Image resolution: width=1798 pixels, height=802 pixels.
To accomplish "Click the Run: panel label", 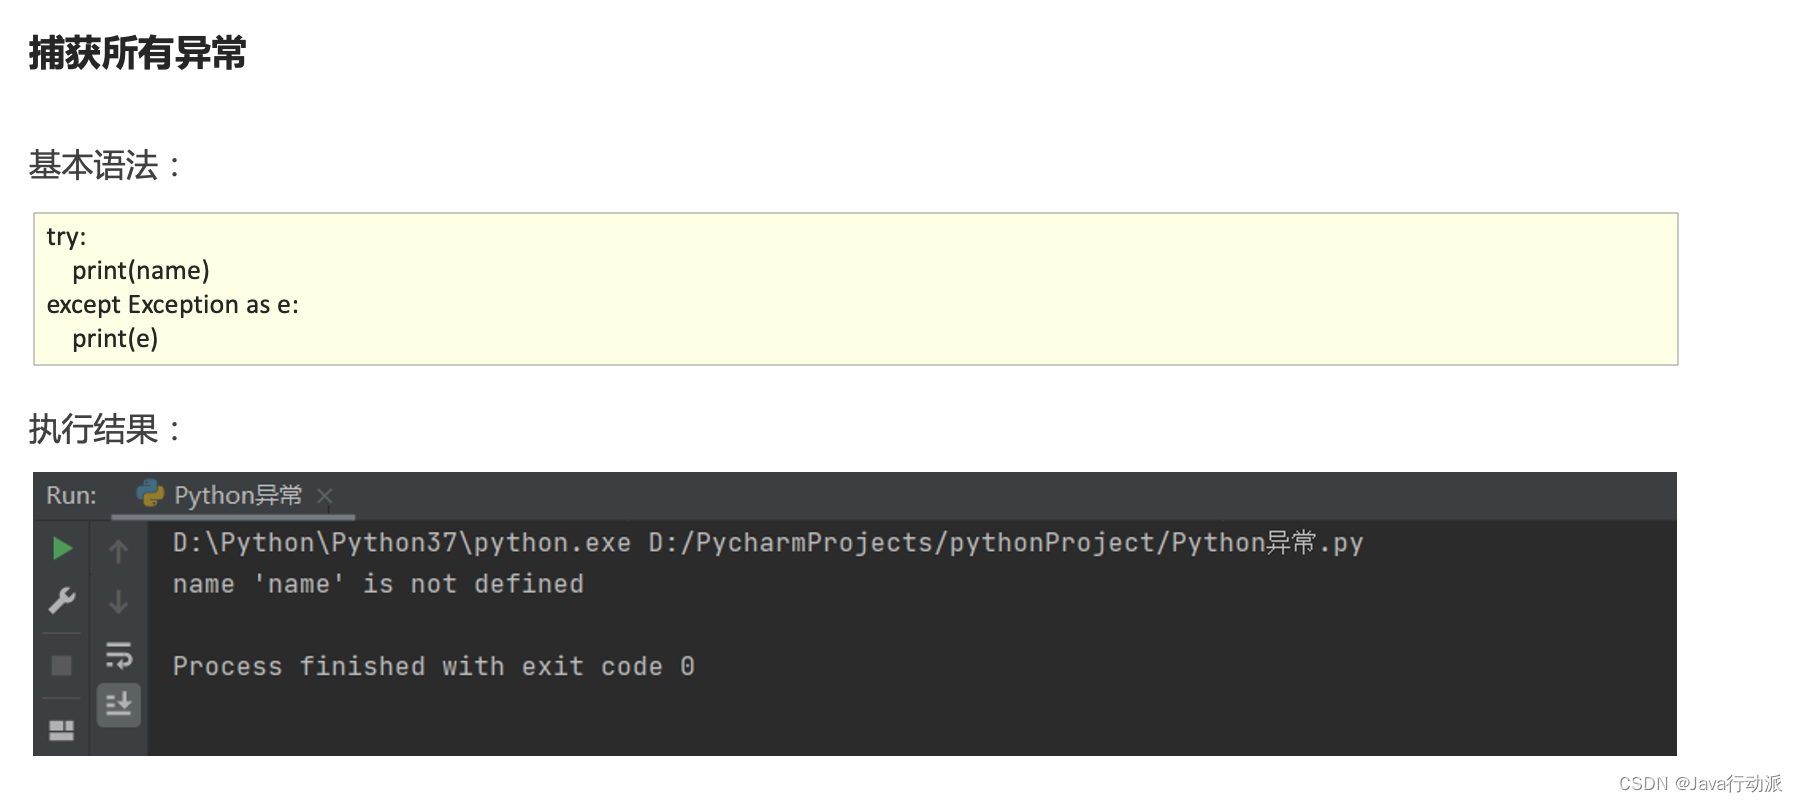I will [71, 495].
